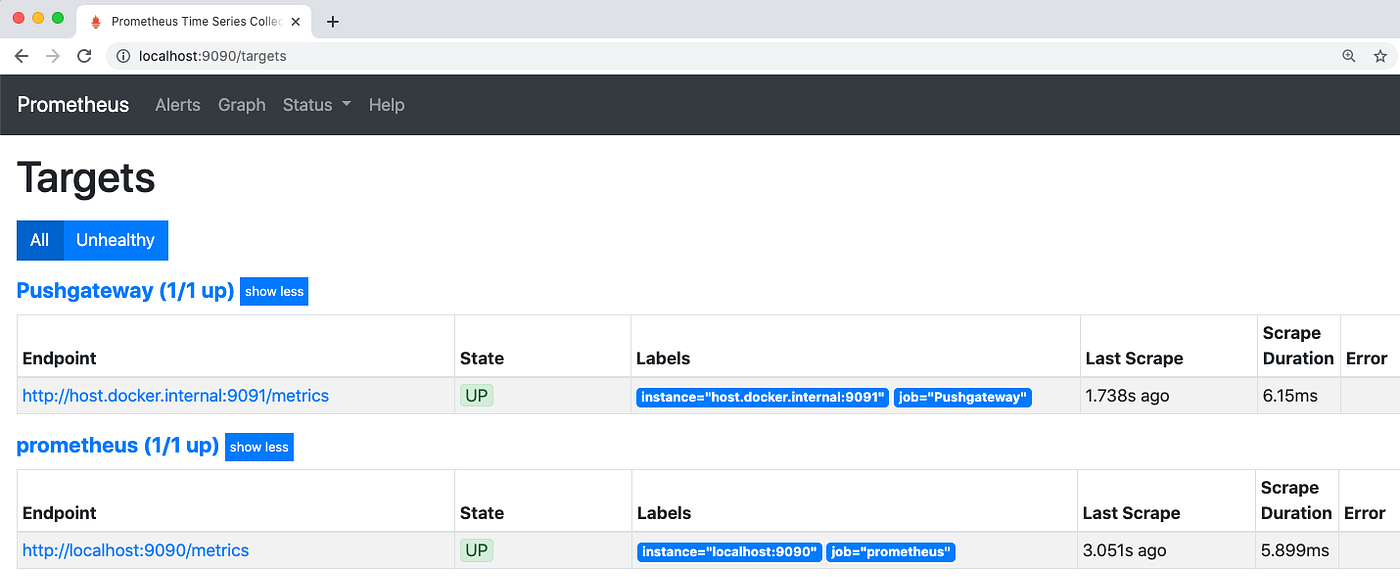Go back with the browser back arrow
Viewport: 1400px width, 577px height.
coord(21,56)
